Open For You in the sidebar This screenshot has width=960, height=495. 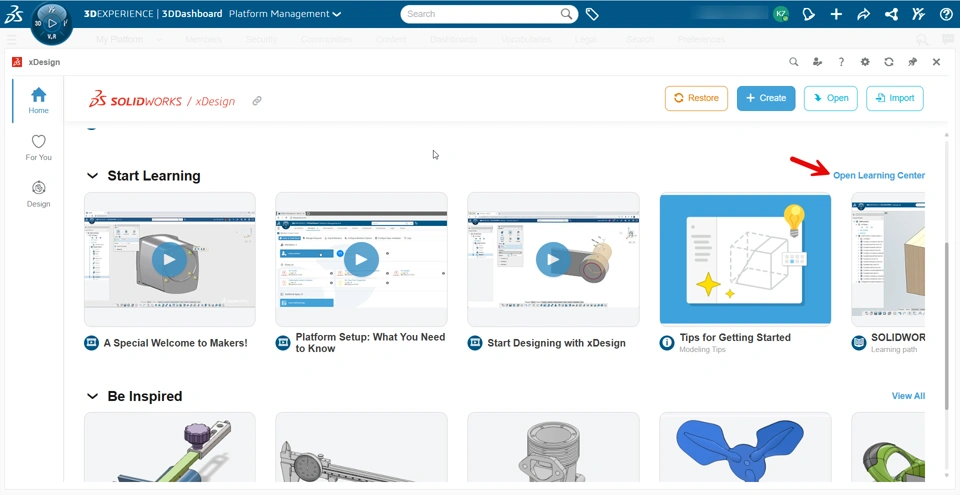(39, 148)
